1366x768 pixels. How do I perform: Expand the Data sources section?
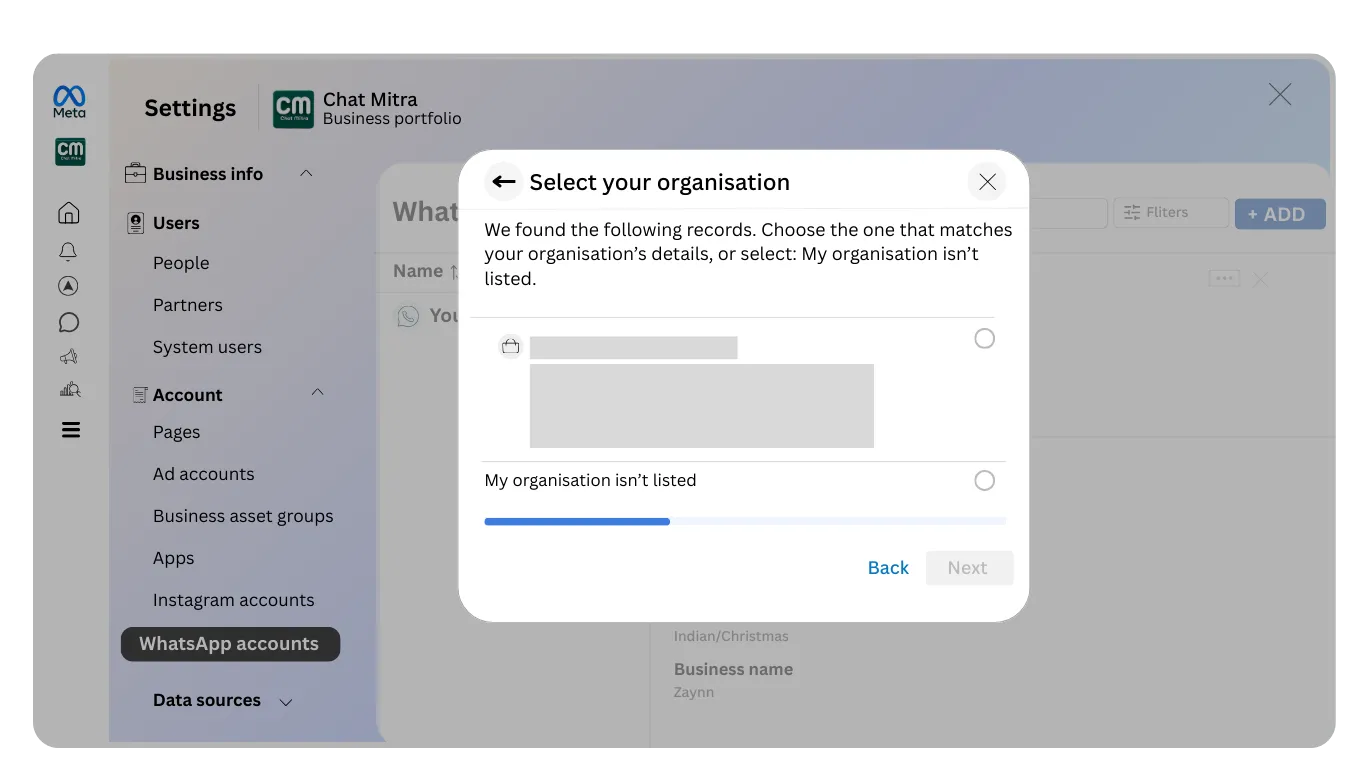tap(286, 701)
